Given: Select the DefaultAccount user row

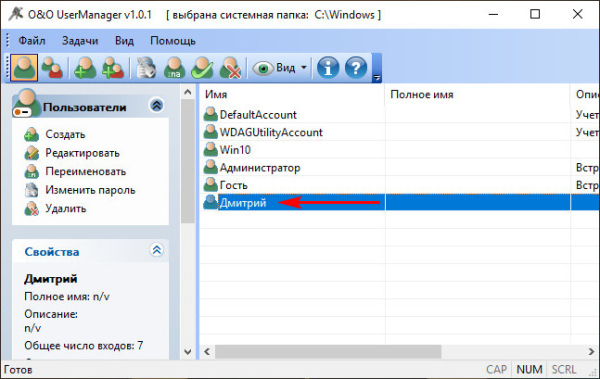Looking at the screenshot, I should point(399,114).
